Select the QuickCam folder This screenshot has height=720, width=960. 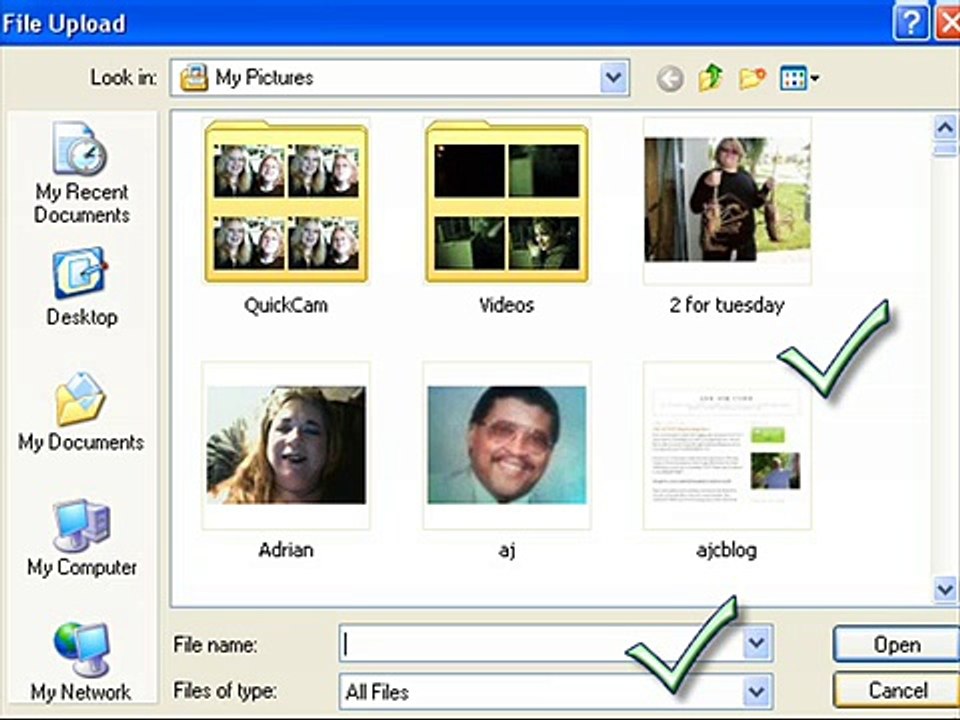point(286,202)
